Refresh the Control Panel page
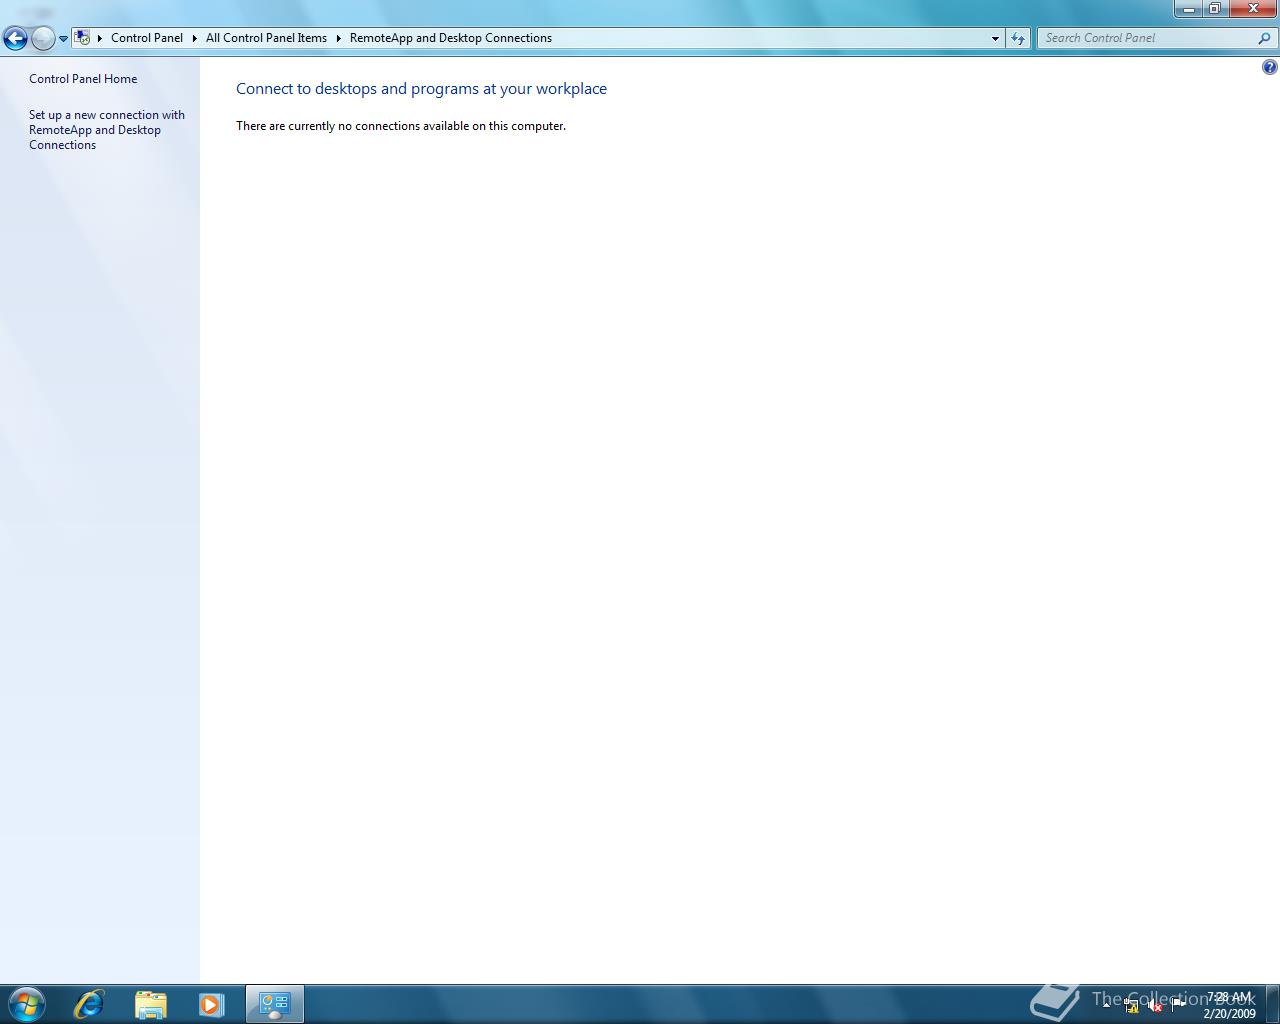The height and width of the screenshot is (1024, 1280). (1018, 38)
